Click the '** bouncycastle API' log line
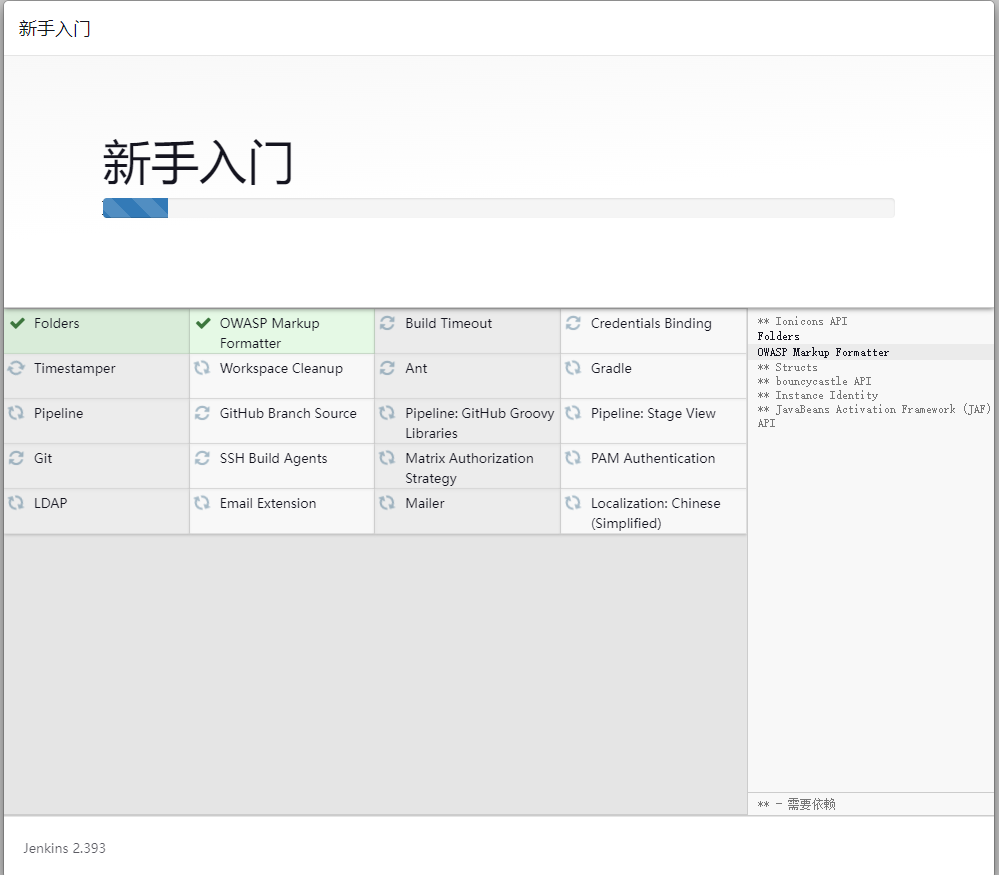The width and height of the screenshot is (999, 875). pos(814,381)
